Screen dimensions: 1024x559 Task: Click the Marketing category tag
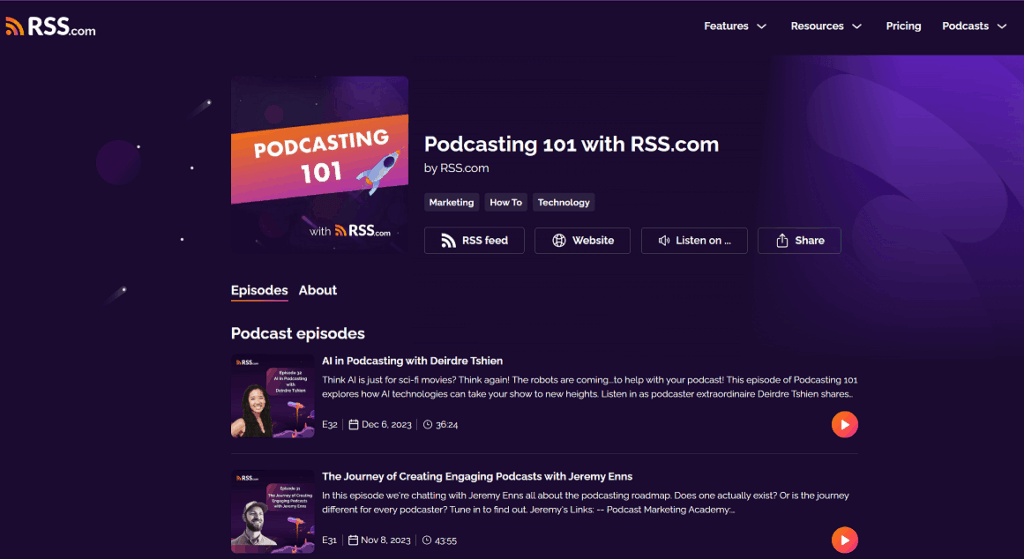[451, 202]
